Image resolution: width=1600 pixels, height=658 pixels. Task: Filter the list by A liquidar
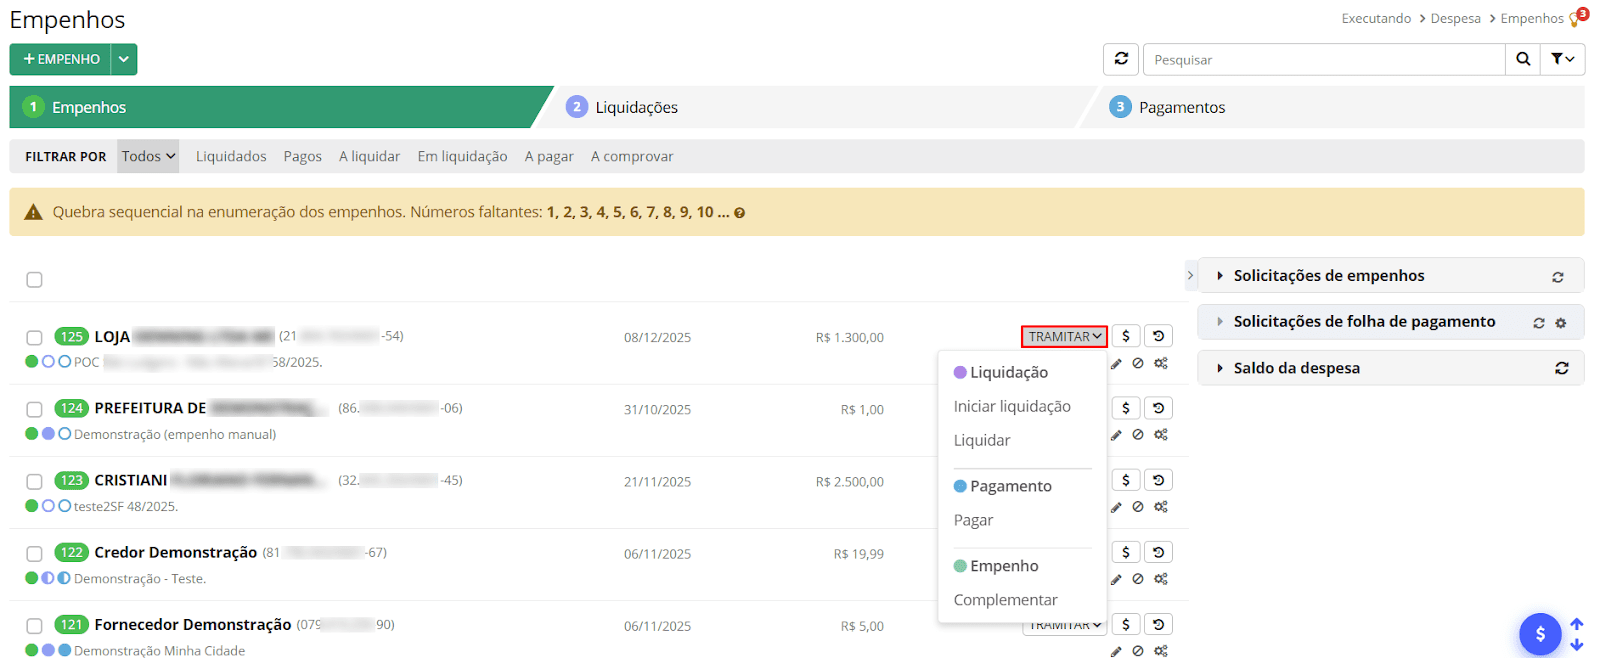(x=369, y=156)
